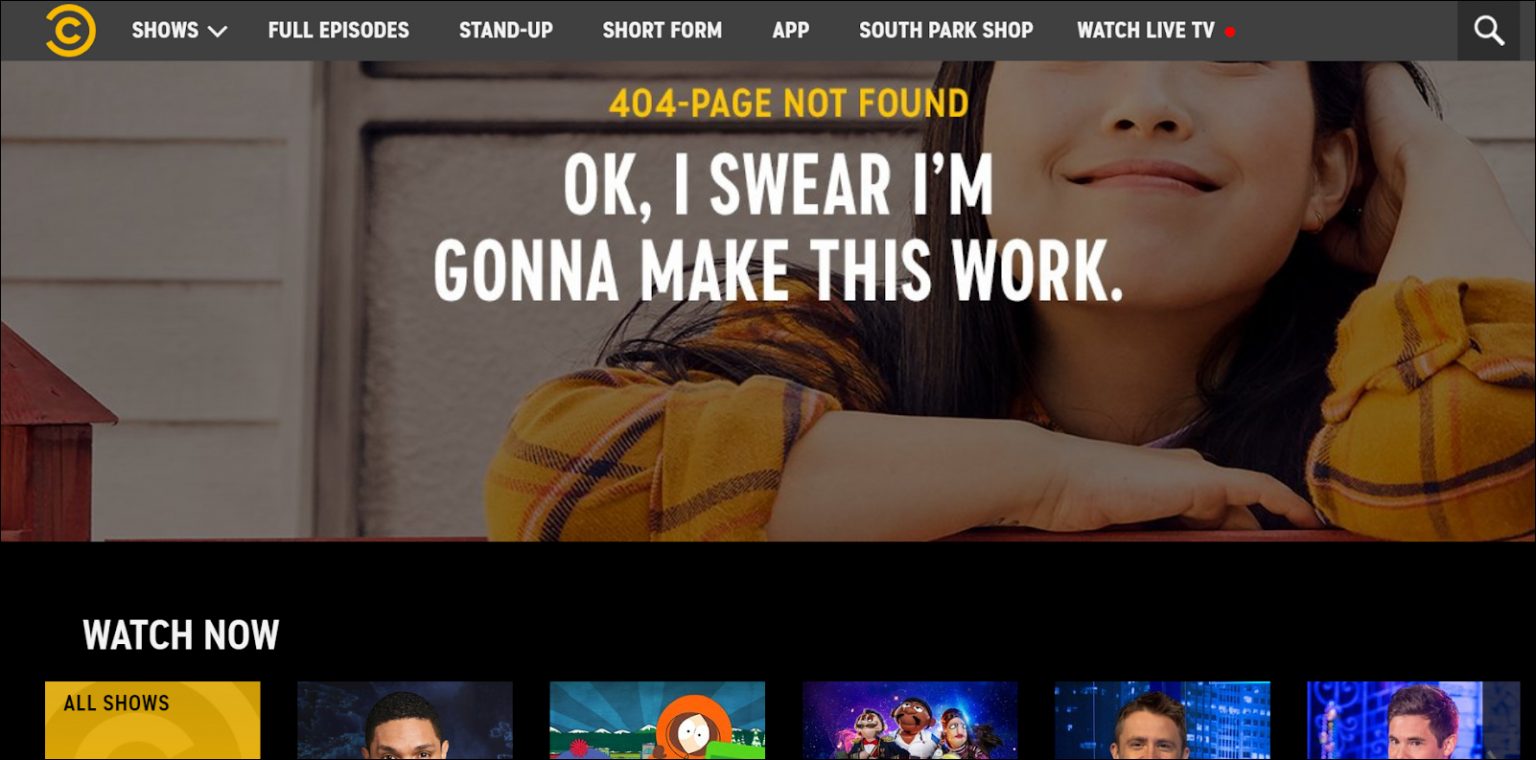Click Watch Live TV

[x=1145, y=30]
